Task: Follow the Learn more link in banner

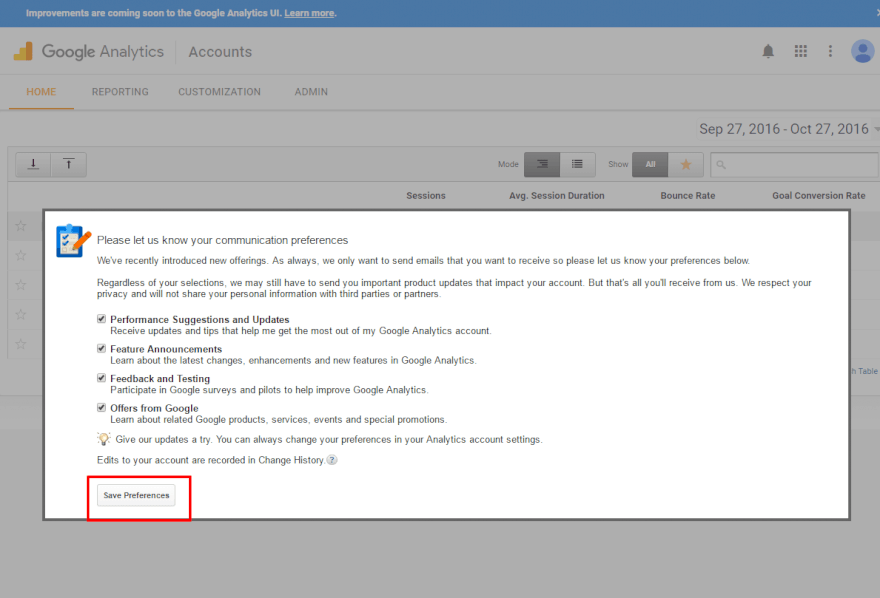Action: (x=309, y=13)
